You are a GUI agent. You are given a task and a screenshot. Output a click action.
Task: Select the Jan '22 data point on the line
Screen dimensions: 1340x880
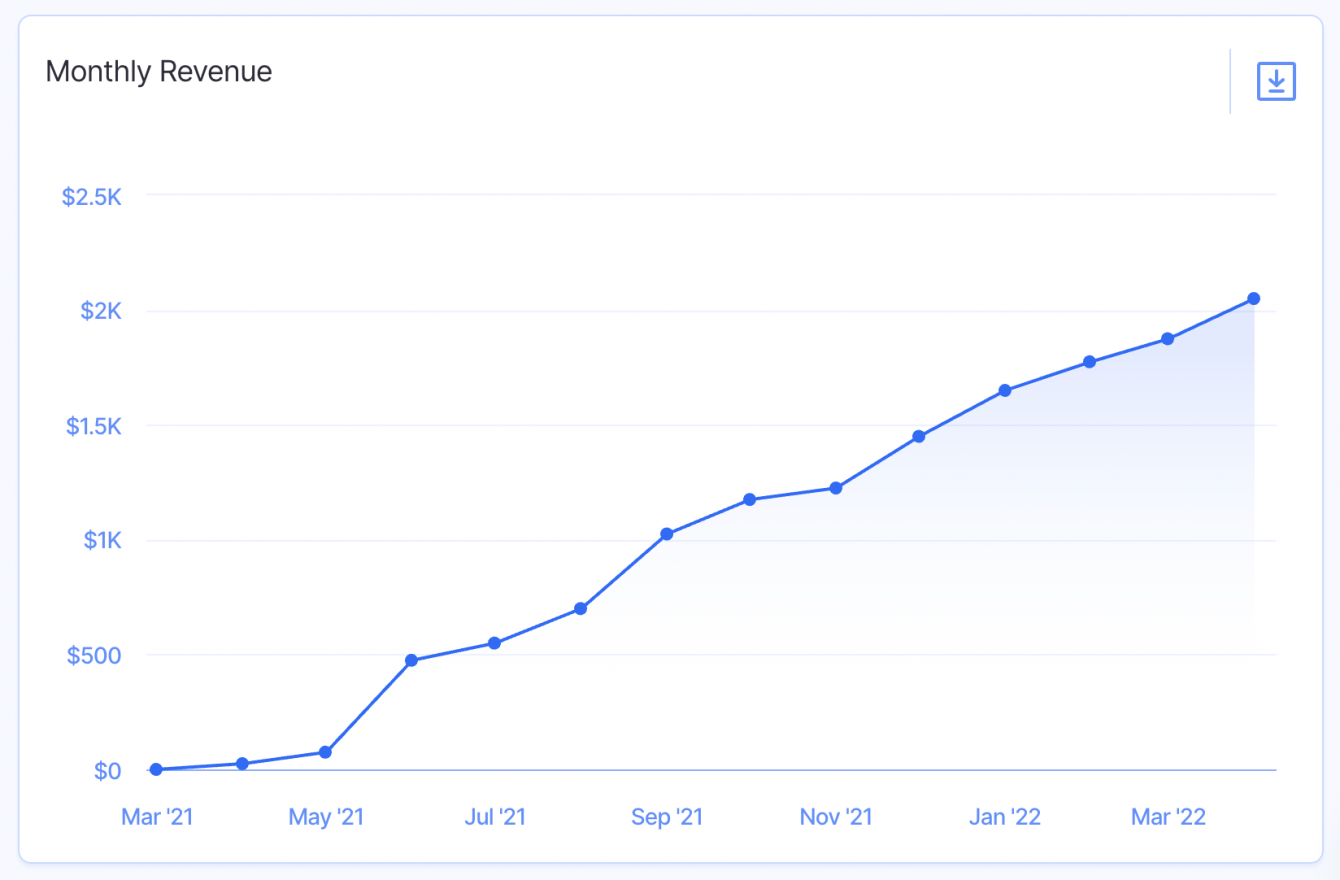[x=1005, y=390]
